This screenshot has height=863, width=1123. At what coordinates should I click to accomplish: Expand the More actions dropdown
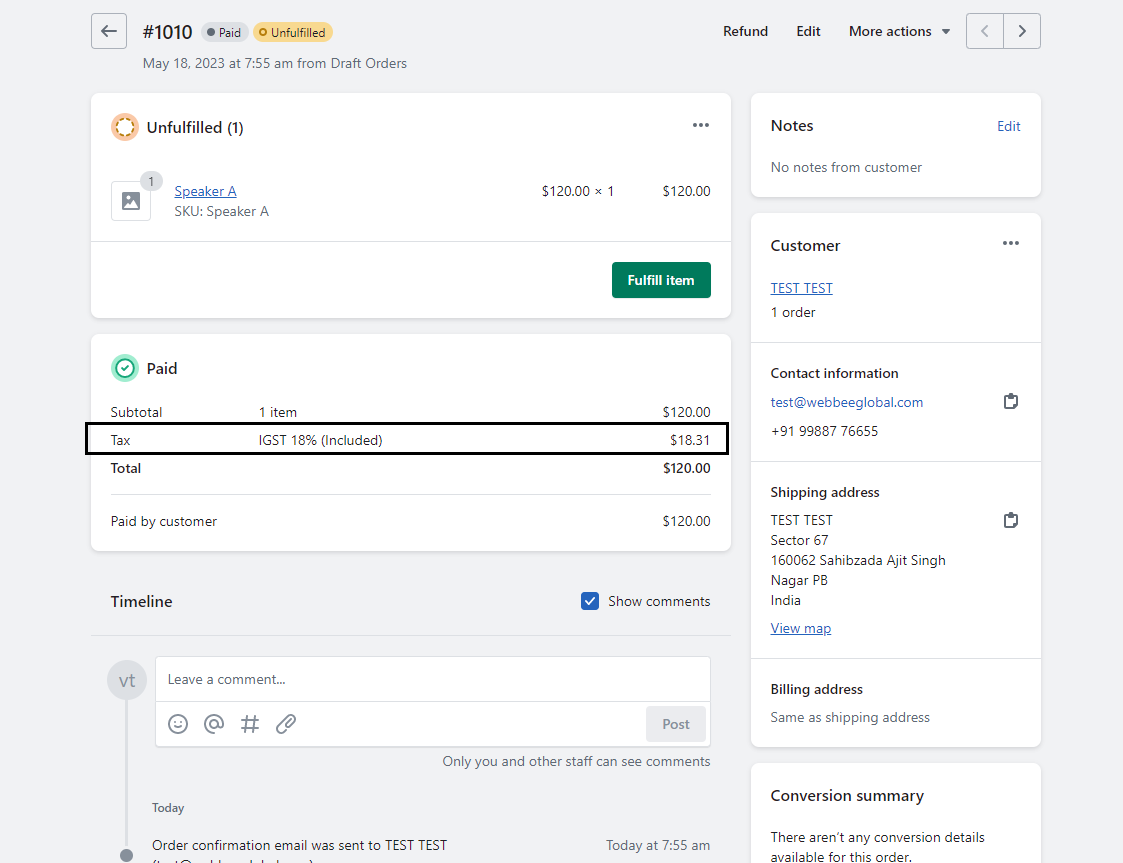pos(899,31)
